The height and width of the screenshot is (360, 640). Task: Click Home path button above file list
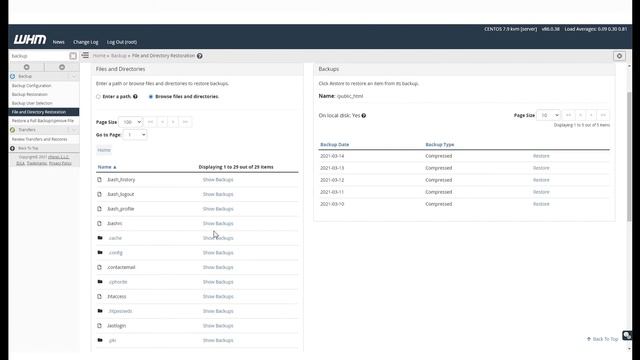coord(104,150)
